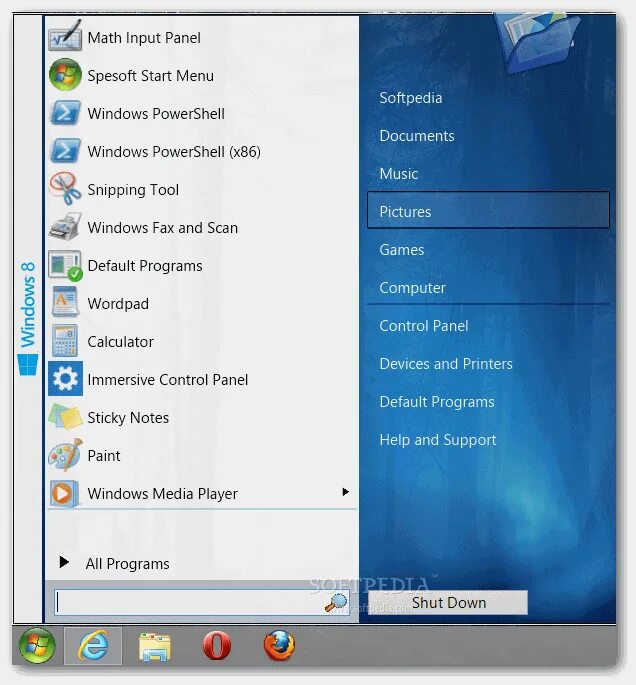Click the search magnifier icon
636x685 pixels.
point(335,602)
